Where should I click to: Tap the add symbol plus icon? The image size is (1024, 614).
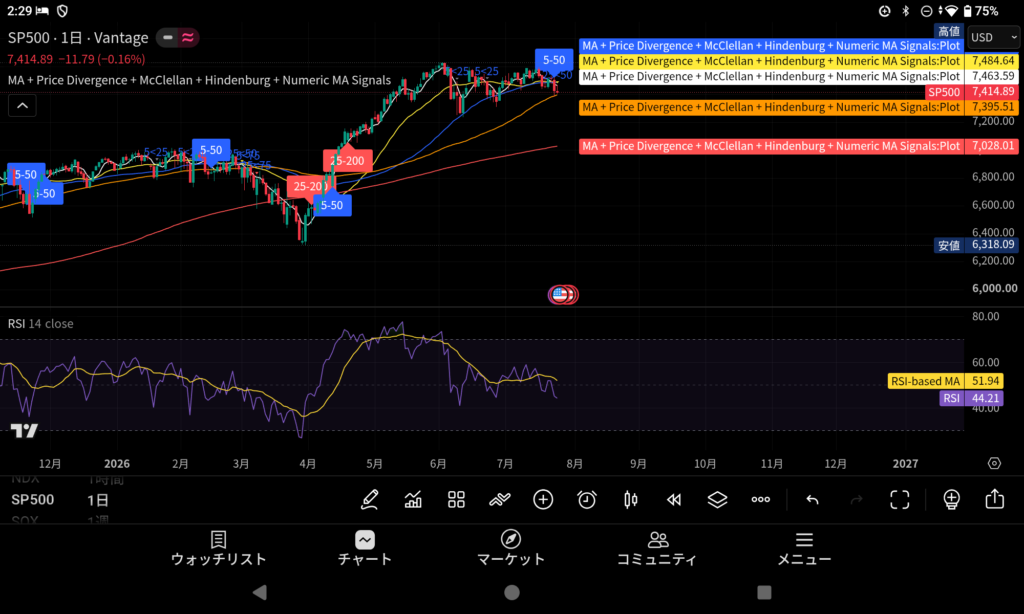pyautogui.click(x=543, y=500)
